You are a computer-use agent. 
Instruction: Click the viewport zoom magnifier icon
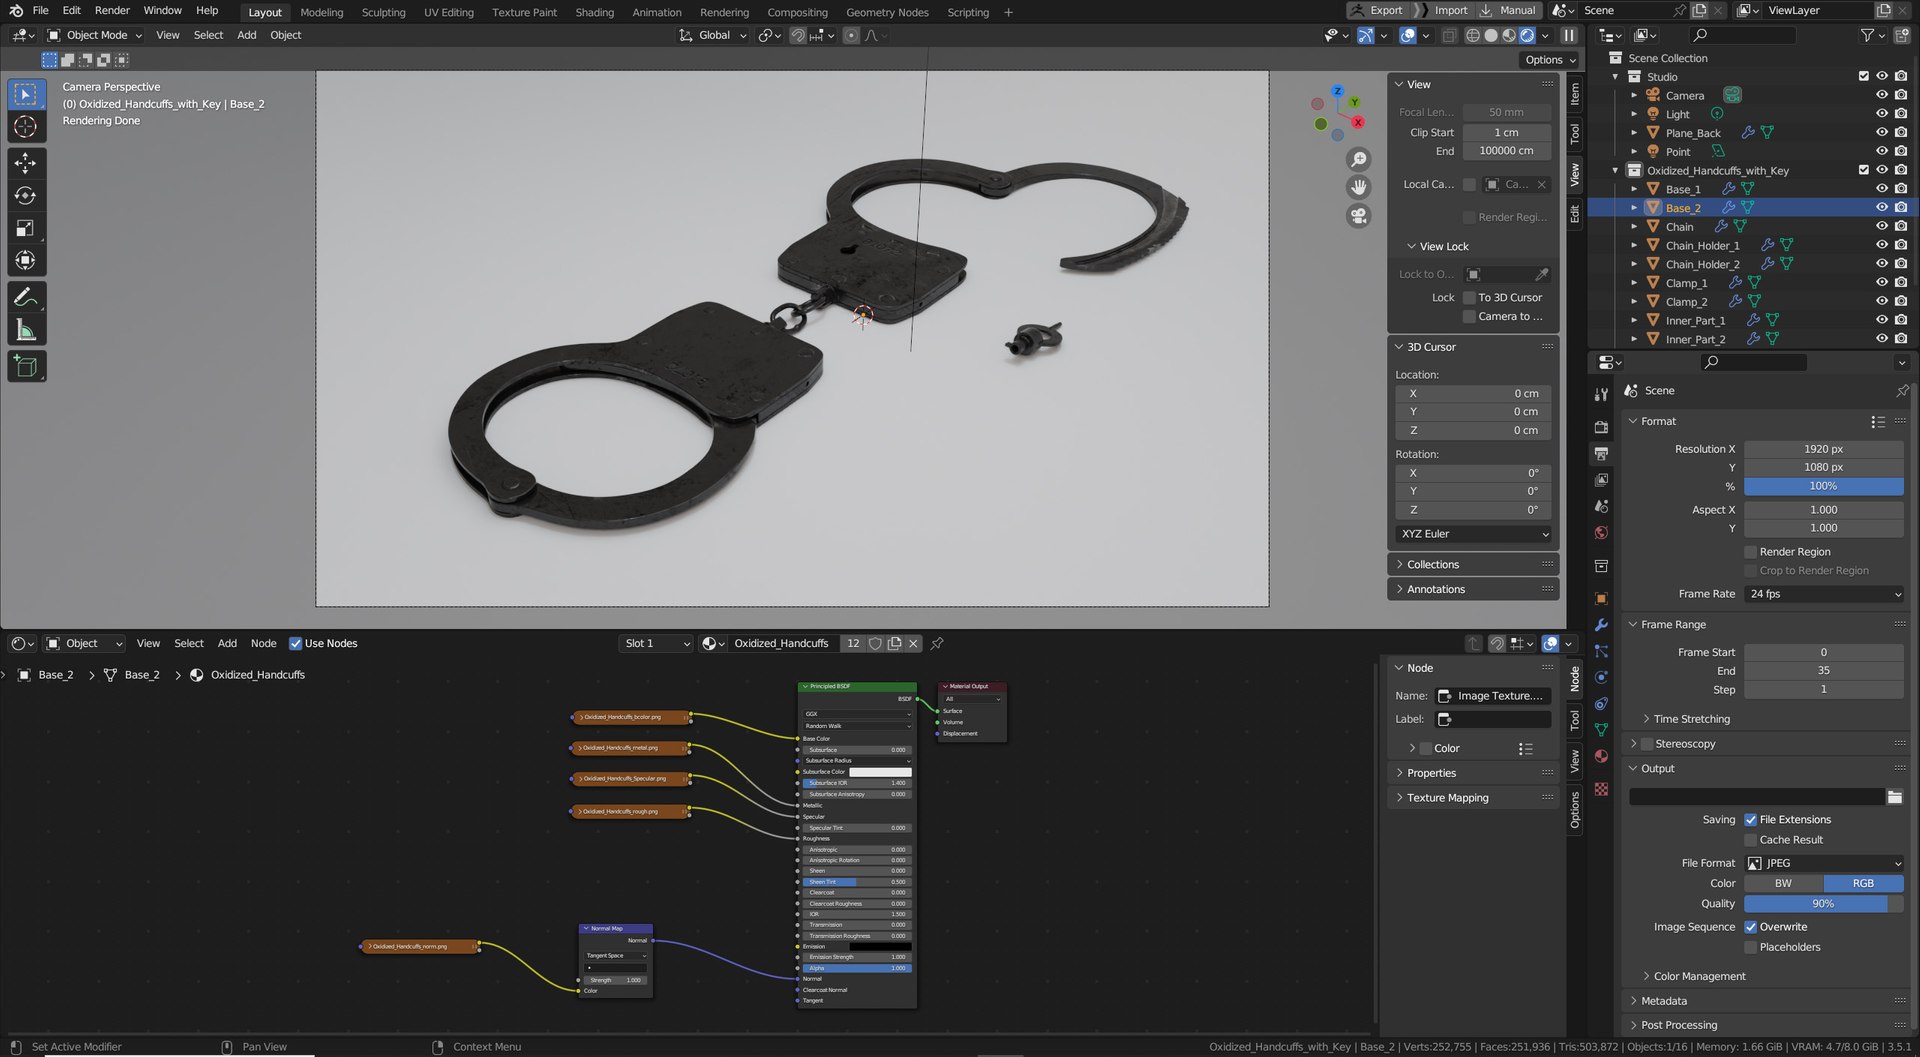(1358, 160)
